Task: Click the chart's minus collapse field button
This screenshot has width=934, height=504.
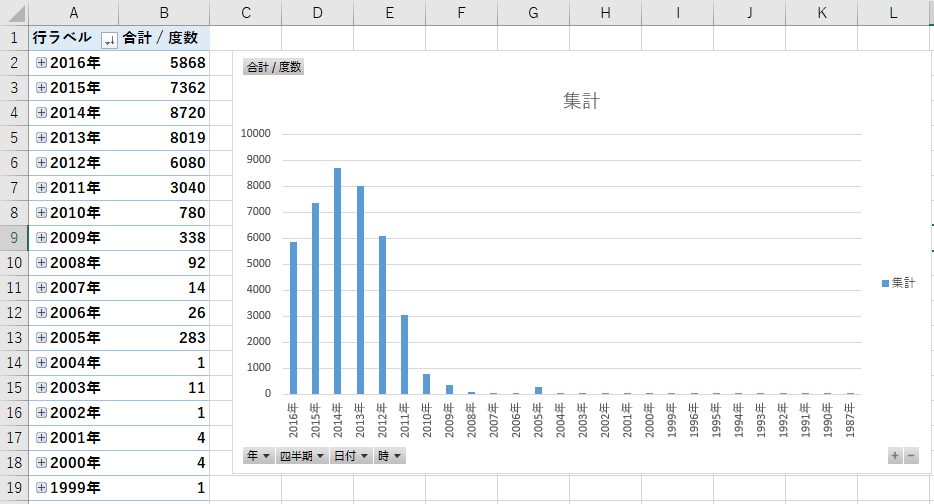Action: [x=910, y=456]
